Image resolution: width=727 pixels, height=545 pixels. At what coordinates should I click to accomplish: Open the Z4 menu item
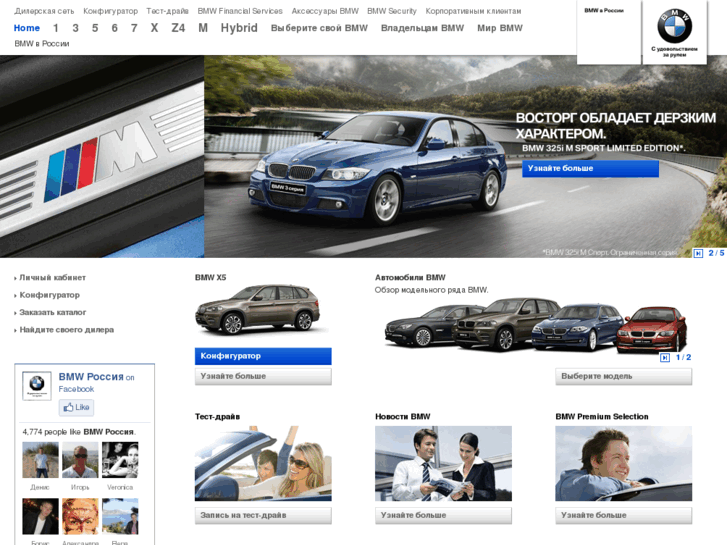point(178,28)
